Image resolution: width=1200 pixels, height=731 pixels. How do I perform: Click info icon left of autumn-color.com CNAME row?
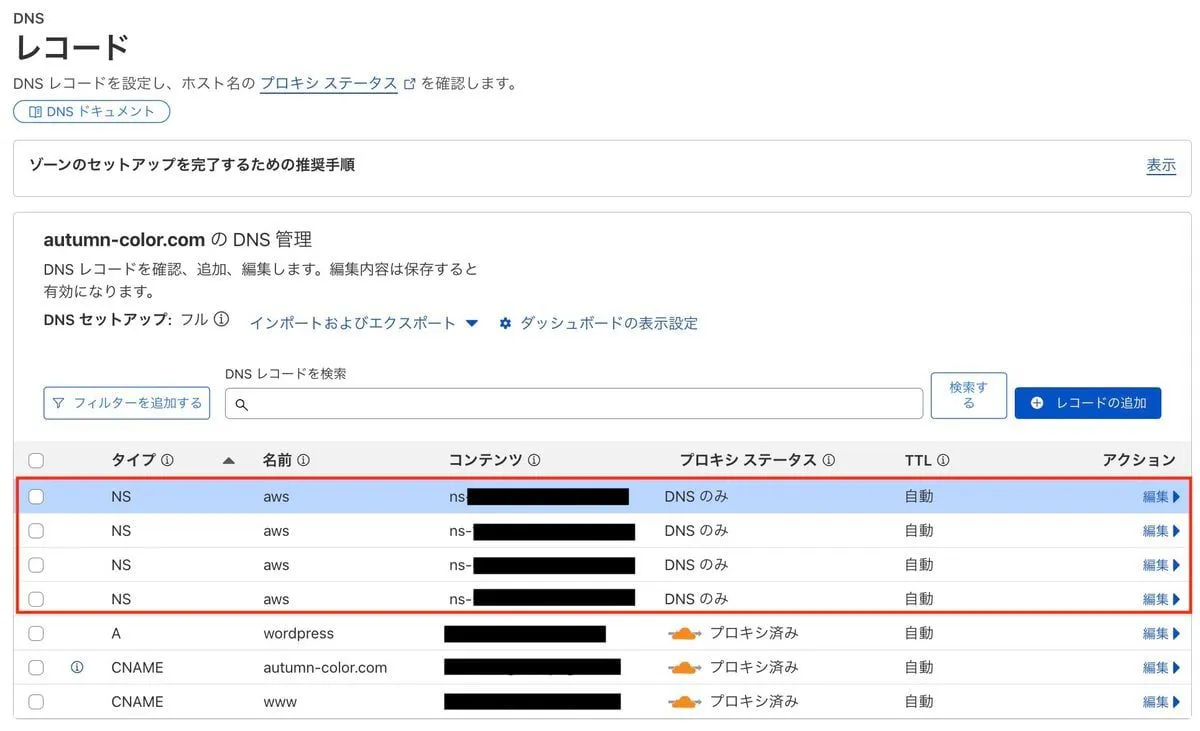click(x=77, y=667)
